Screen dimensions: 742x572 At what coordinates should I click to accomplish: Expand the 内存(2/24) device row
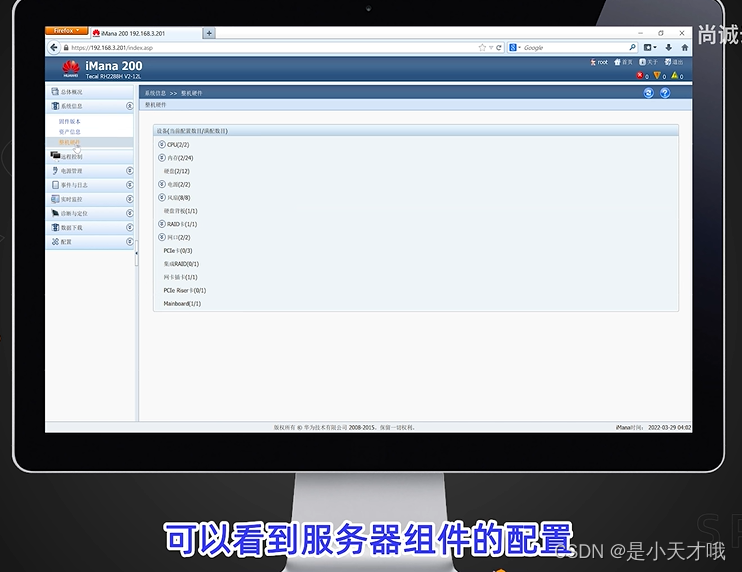[x=162, y=158]
